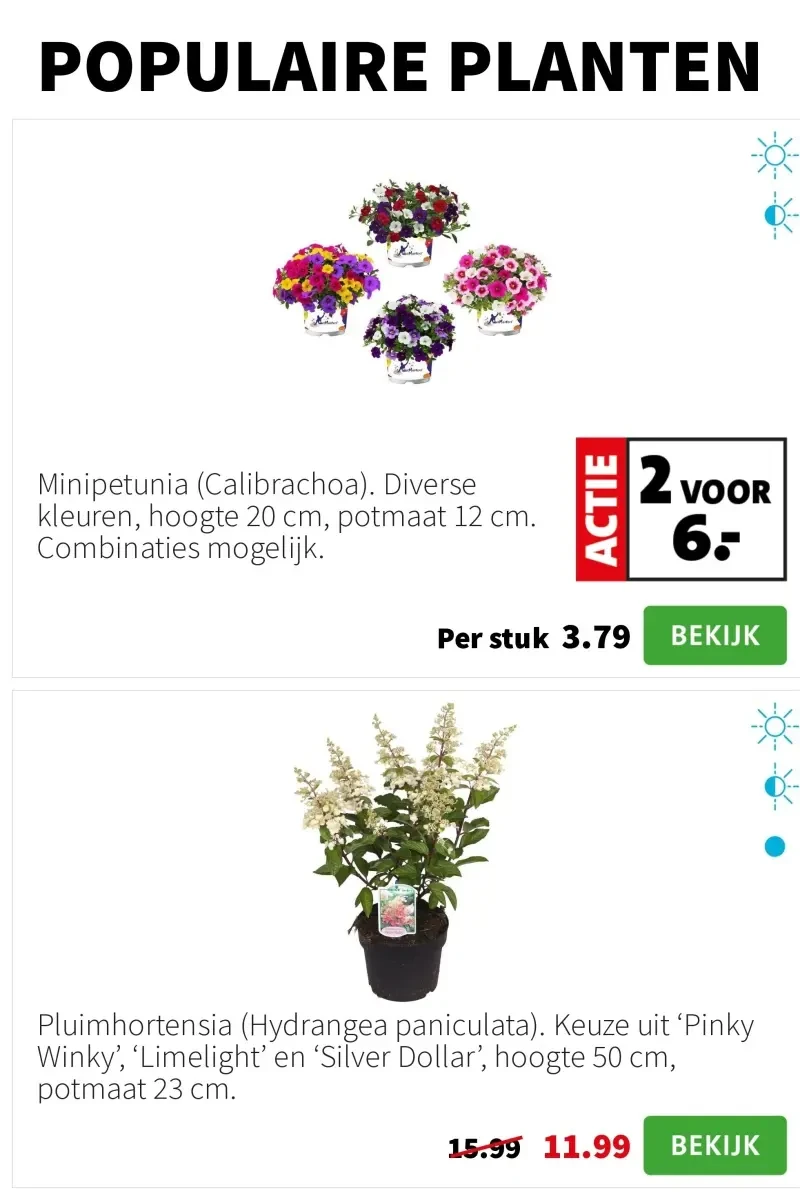Screen dimensions: 800x1200
Task: Open the Pluimhortensia plant photo
Action: pos(406,851)
